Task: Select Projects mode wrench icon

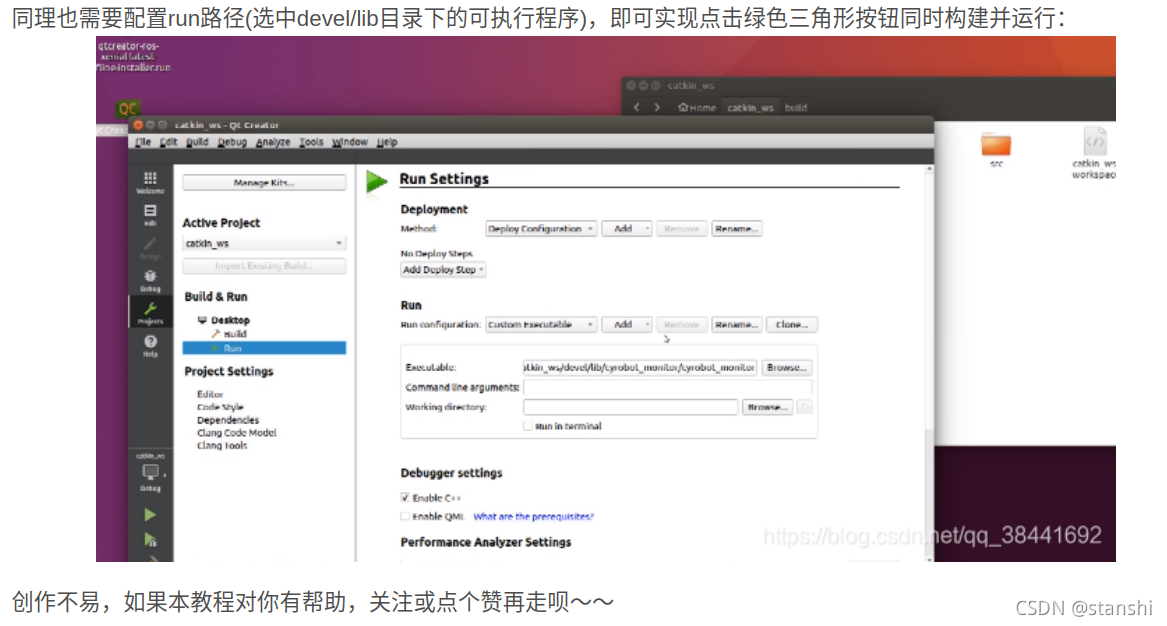Action: point(150,313)
